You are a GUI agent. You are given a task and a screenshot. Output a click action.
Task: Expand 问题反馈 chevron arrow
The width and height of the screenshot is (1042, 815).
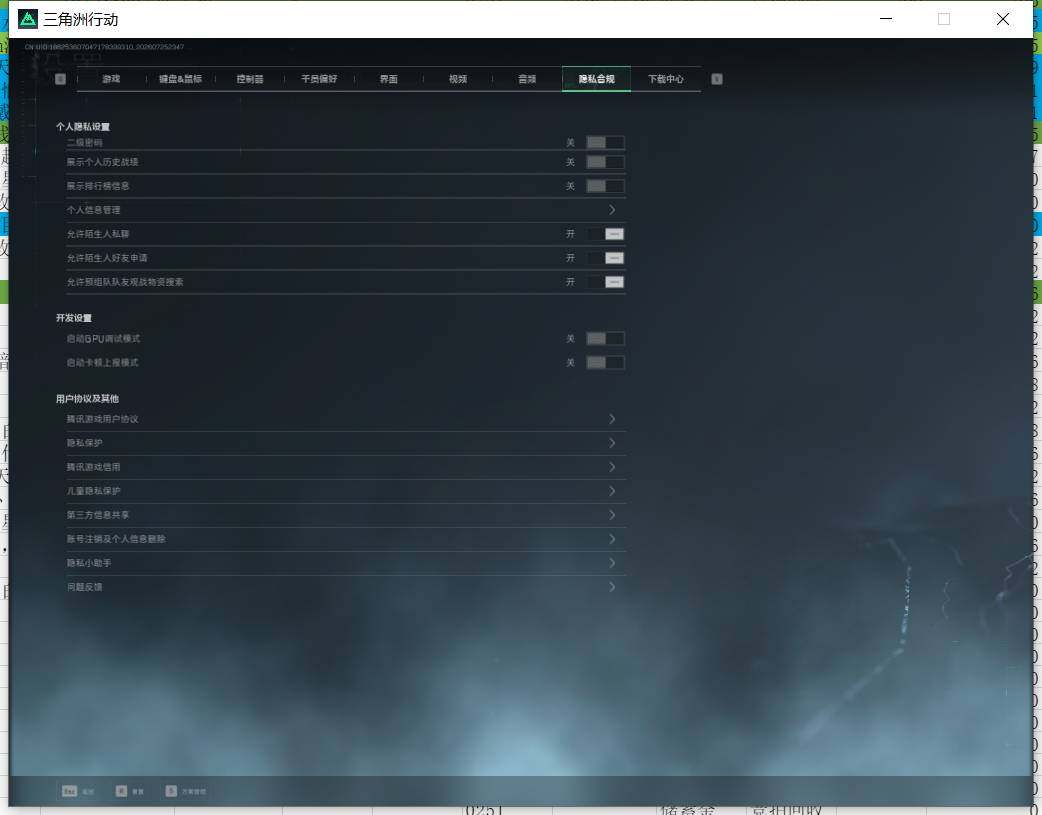612,586
